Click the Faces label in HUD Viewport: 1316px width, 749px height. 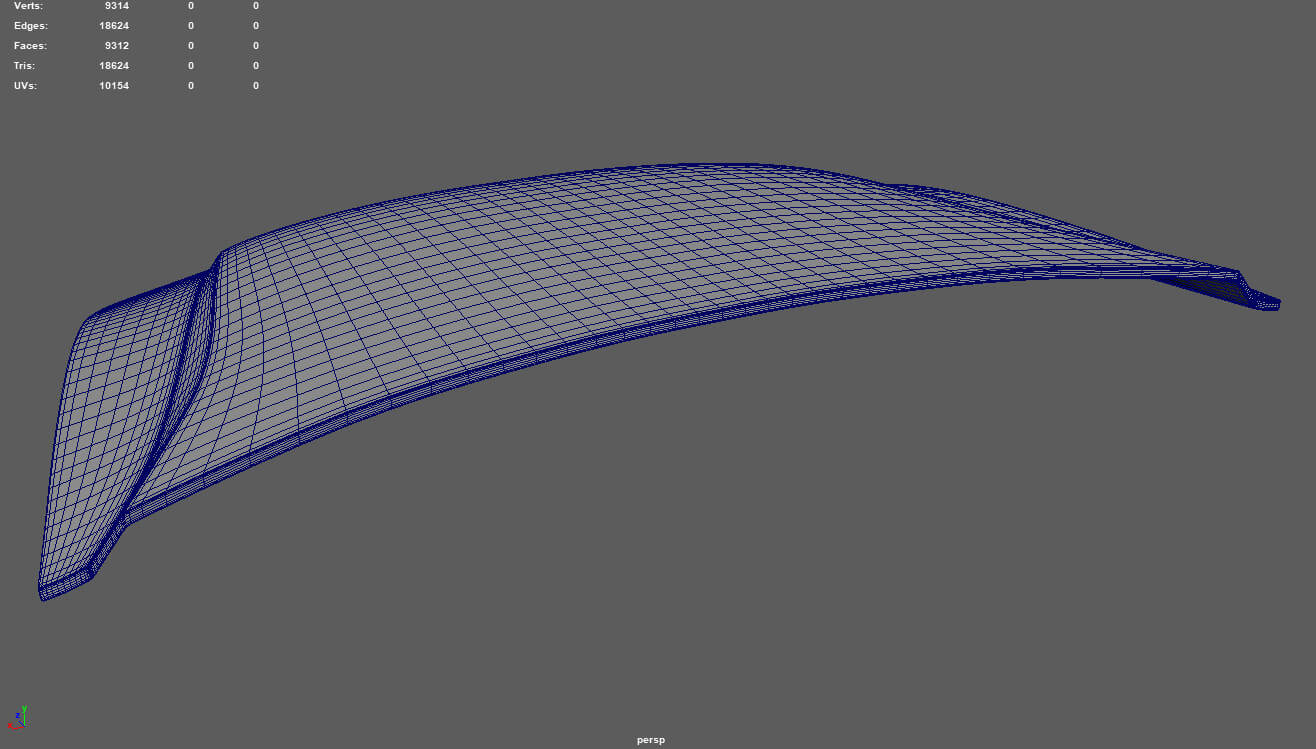[30, 46]
